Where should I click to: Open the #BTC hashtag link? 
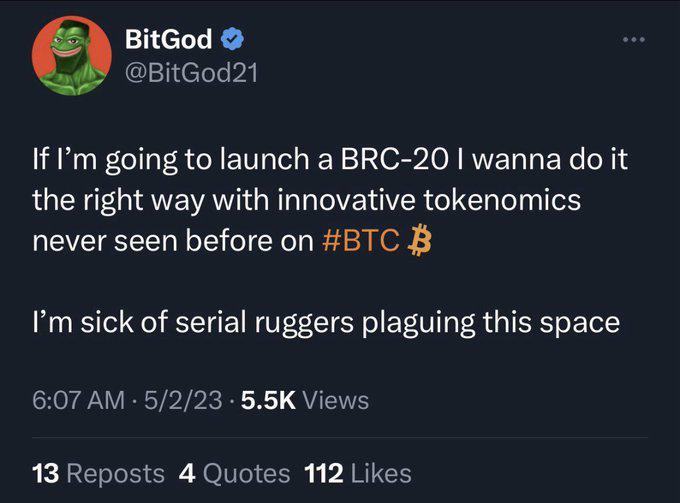coord(363,243)
